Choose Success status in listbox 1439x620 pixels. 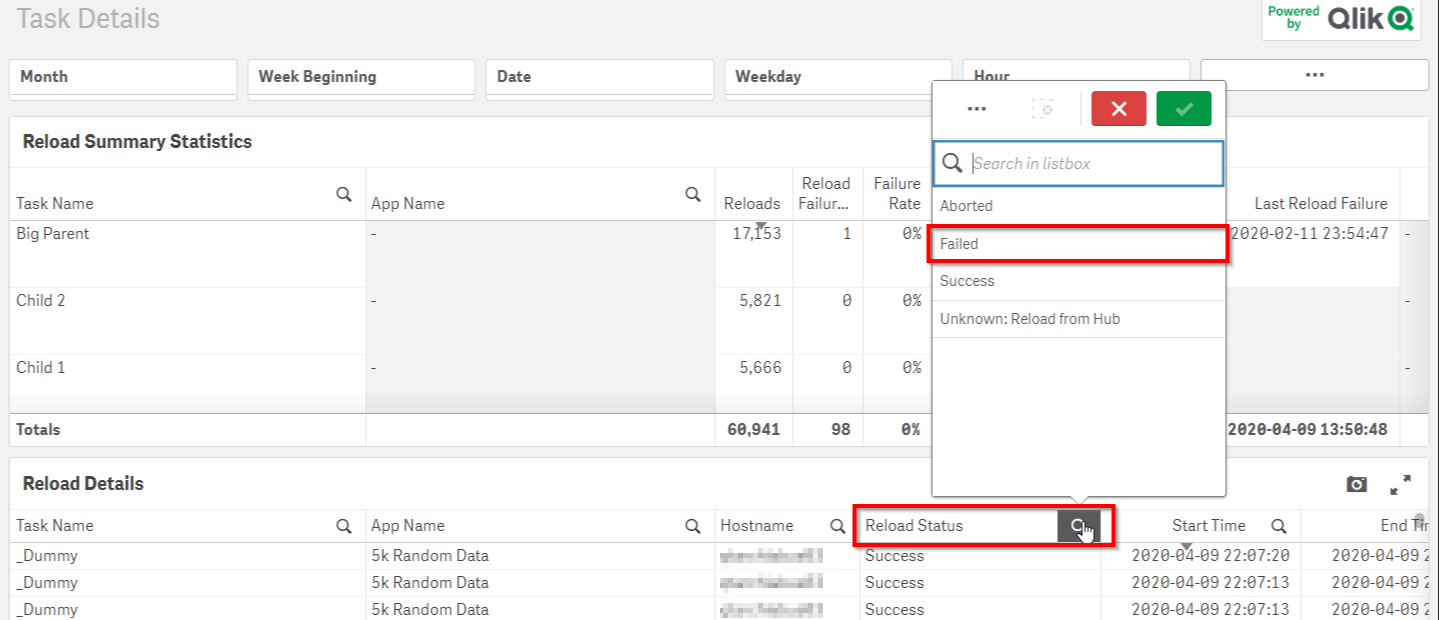coord(1077,281)
